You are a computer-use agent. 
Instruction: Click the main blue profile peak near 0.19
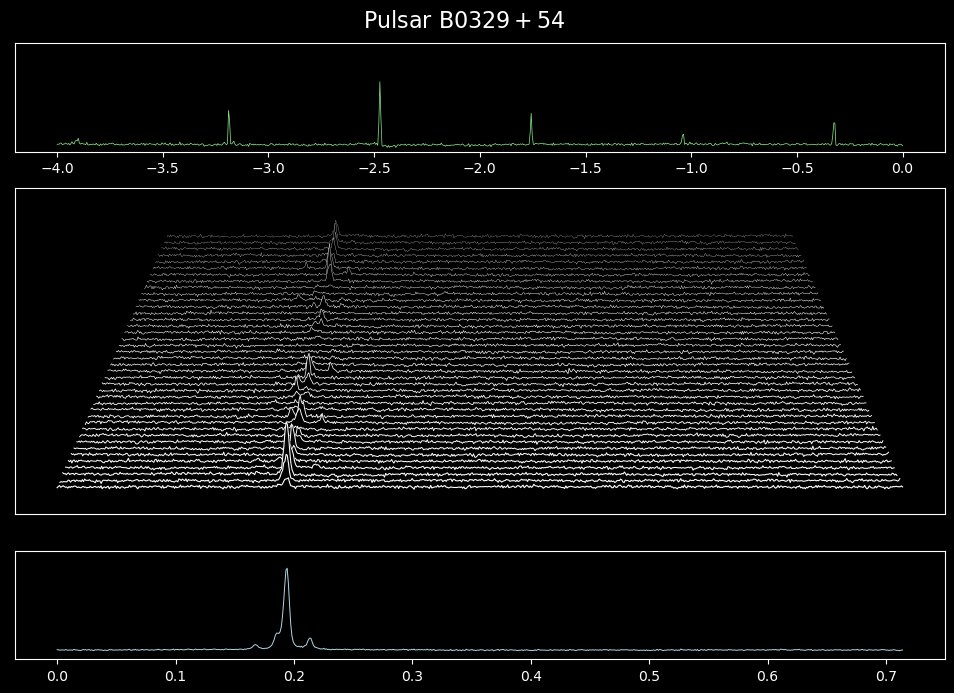pos(287,608)
